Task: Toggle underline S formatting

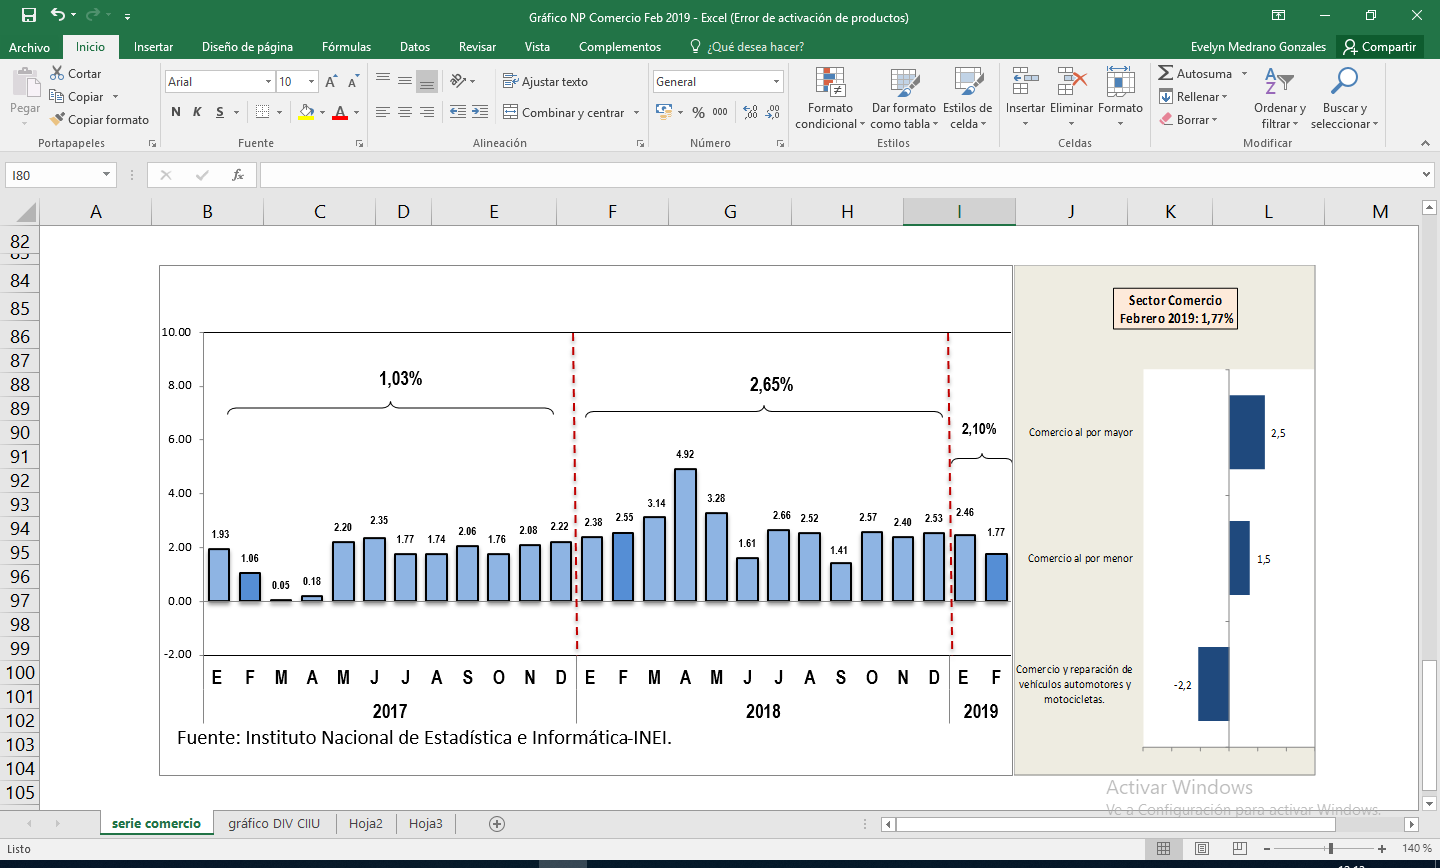Action: (x=220, y=112)
